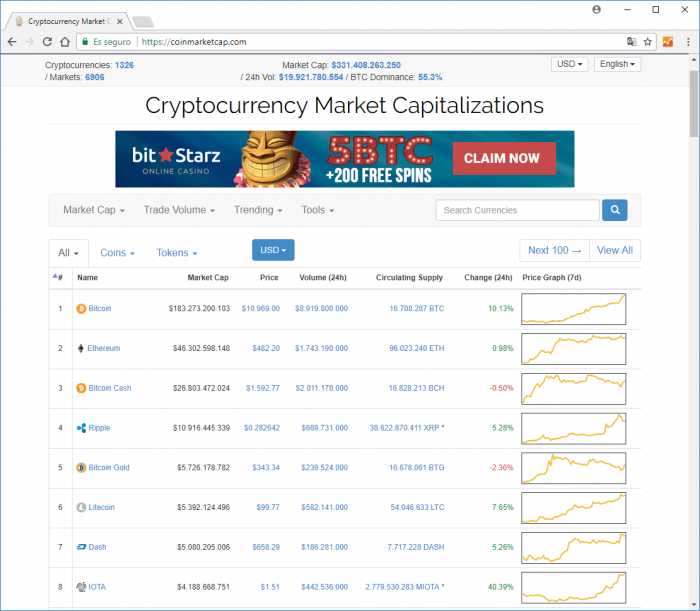Open IOTA 7d price graph thumbnail
The height and width of the screenshot is (611, 700).
click(574, 587)
